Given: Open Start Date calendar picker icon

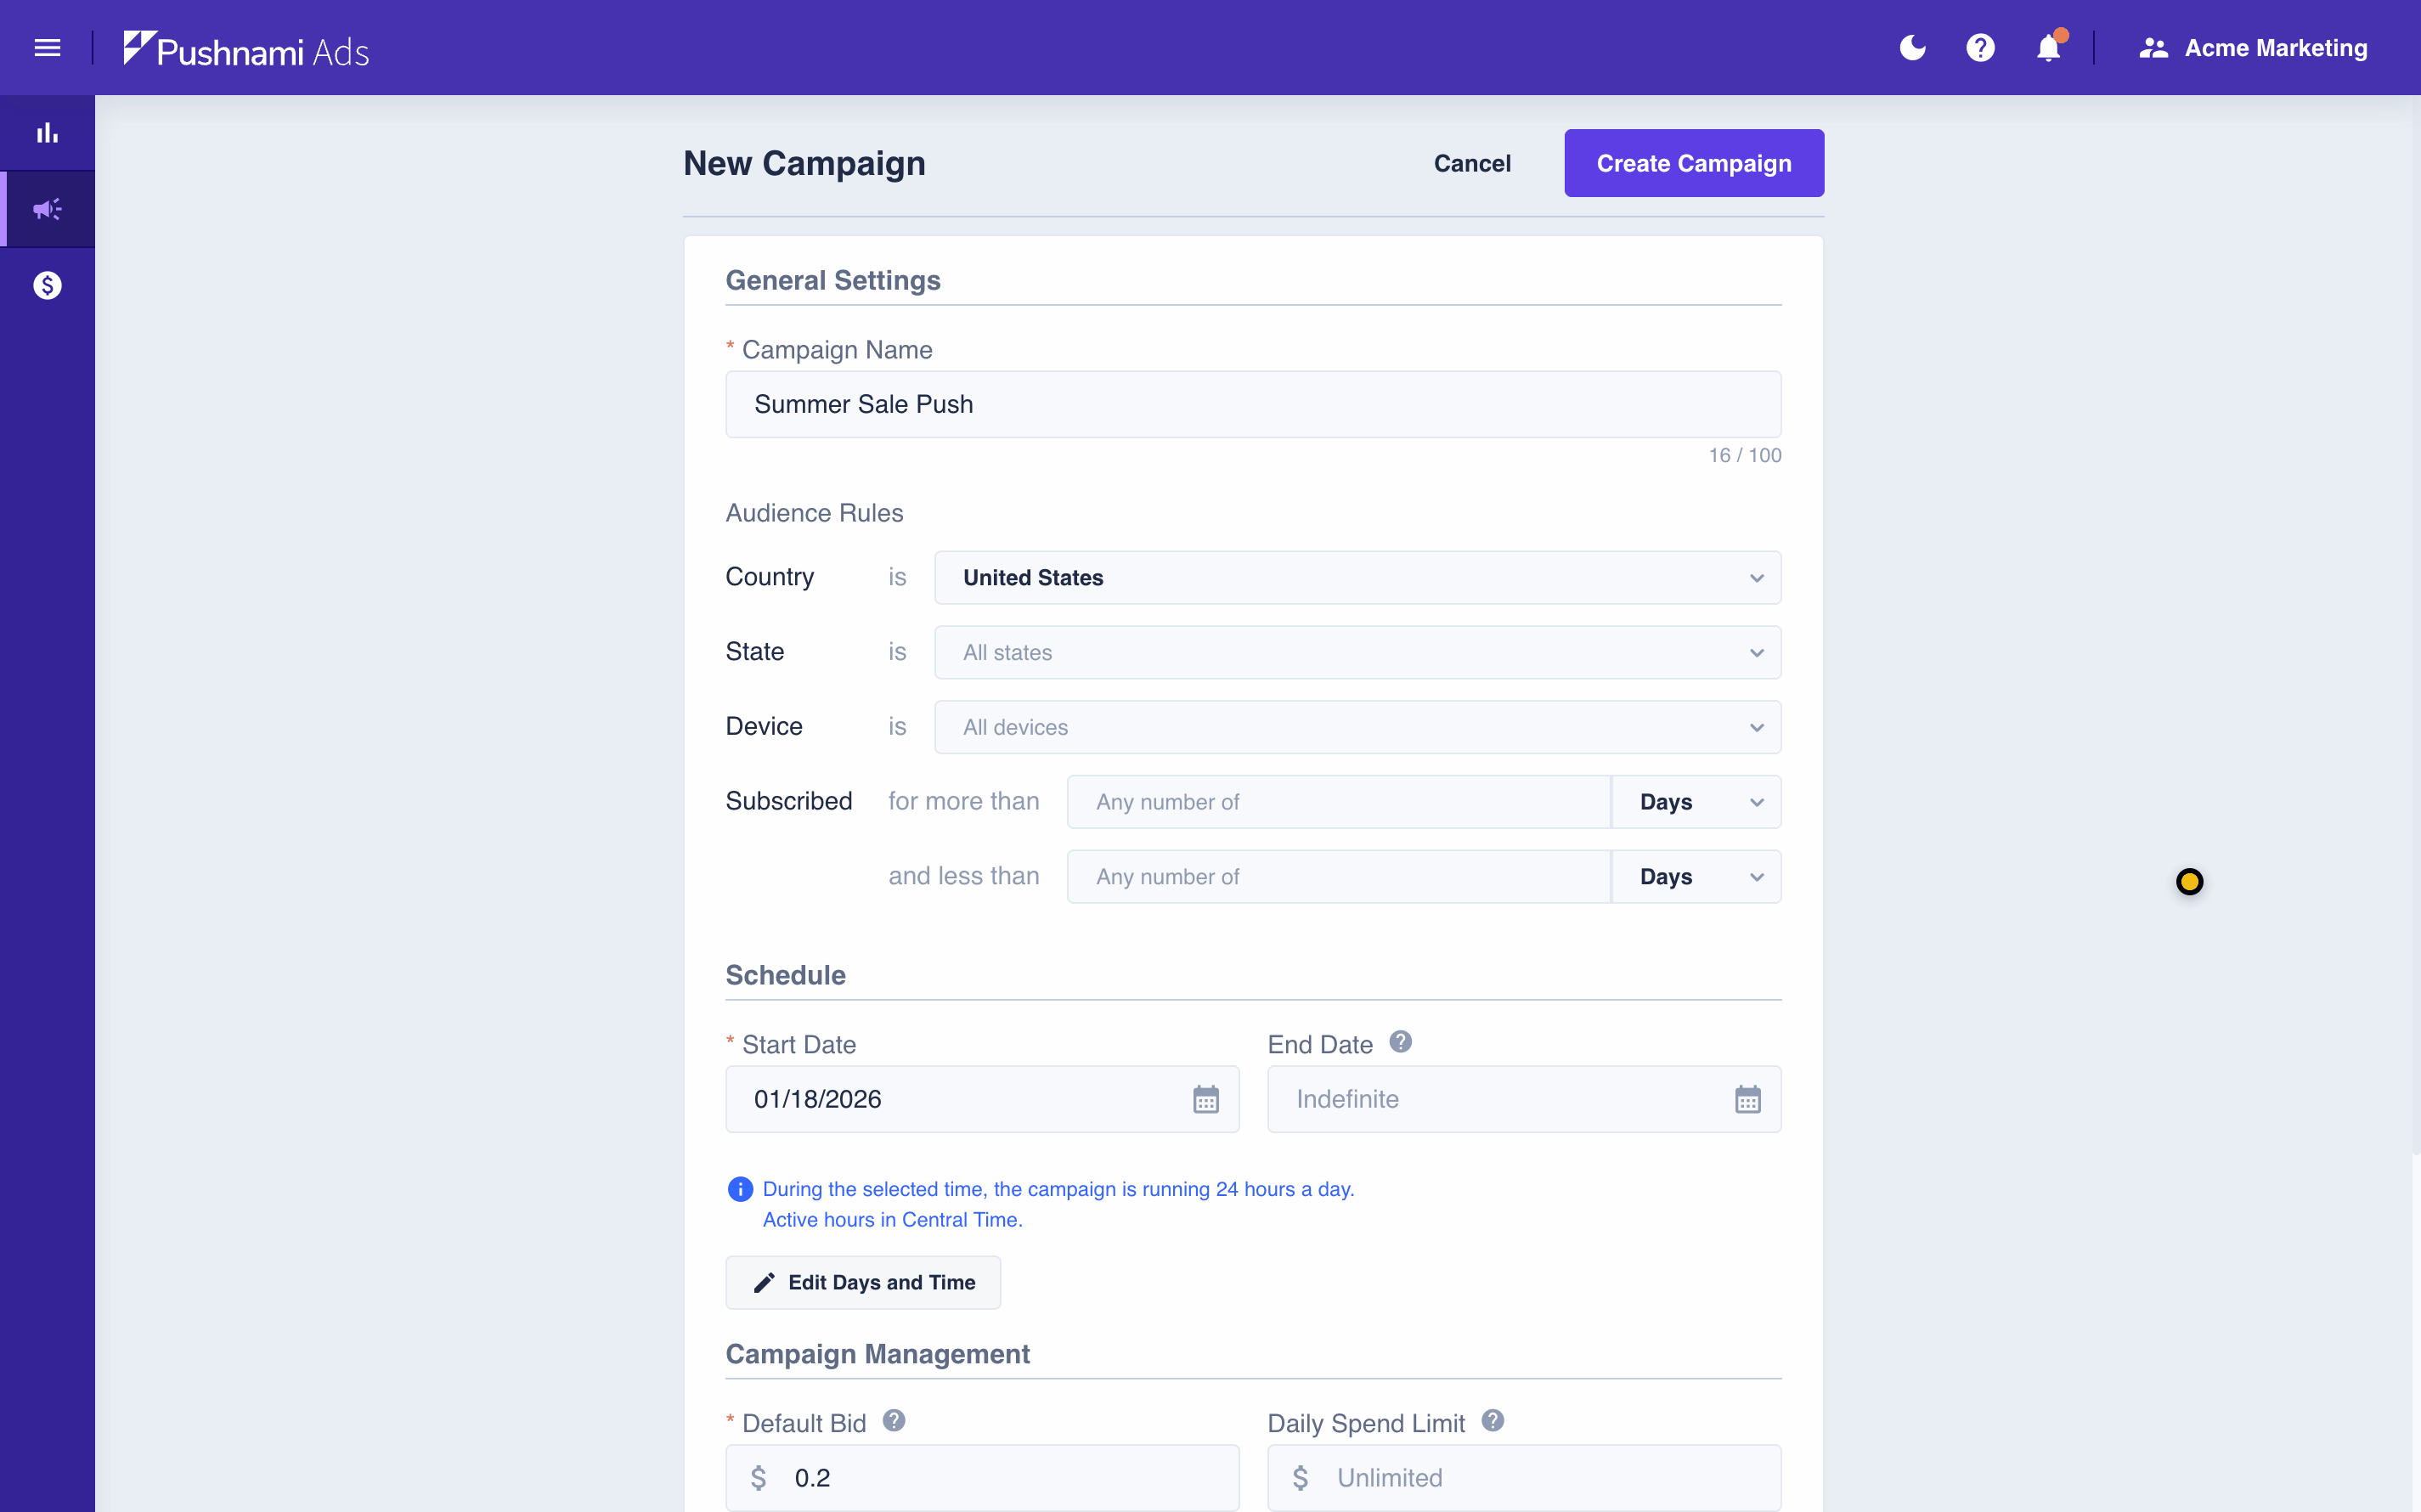Looking at the screenshot, I should 1206,1099.
